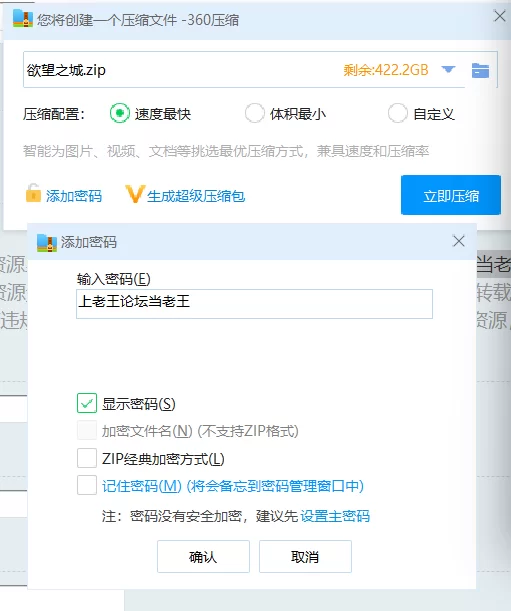Select the 自定义 radio option

[x=398, y=113]
